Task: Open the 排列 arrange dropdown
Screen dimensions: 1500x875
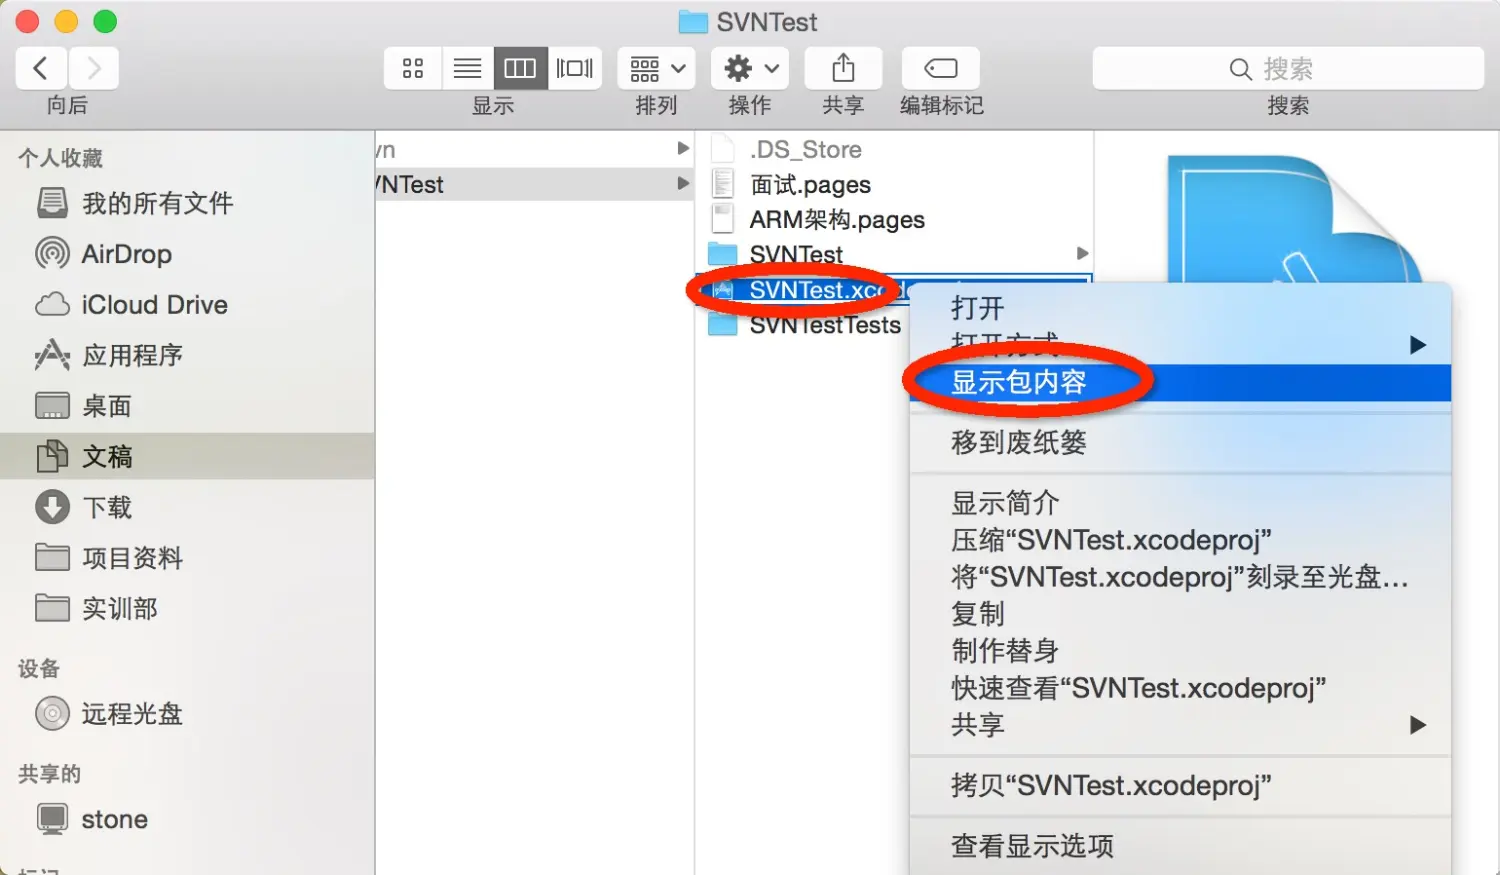Action: pyautogui.click(x=656, y=68)
